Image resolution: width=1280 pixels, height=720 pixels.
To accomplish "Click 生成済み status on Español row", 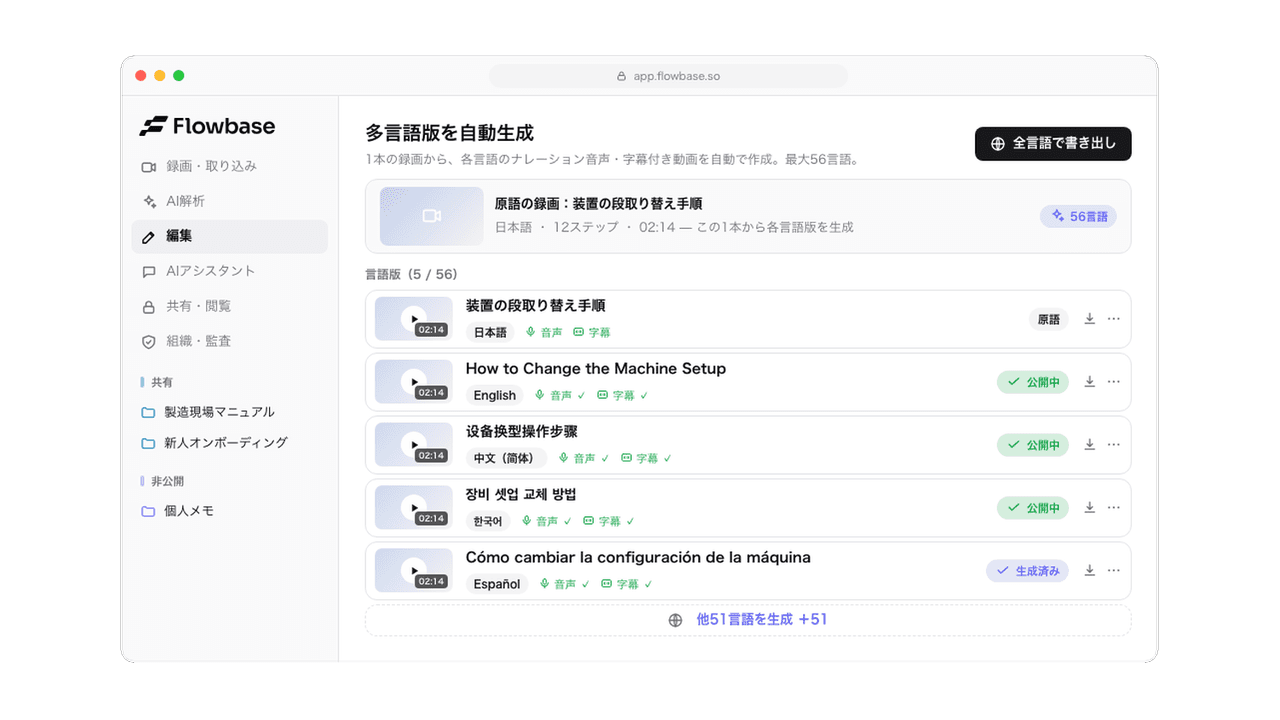I will click(1027, 571).
